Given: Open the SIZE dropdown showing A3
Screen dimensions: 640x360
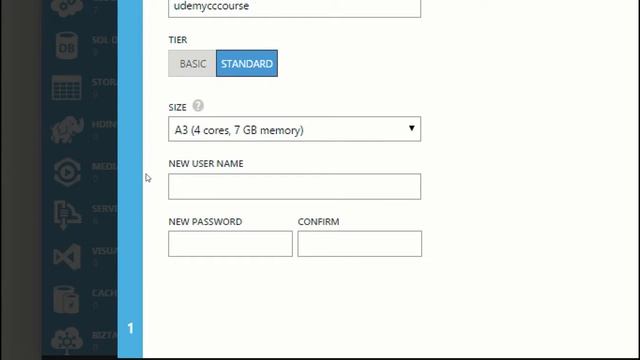Looking at the screenshot, I should [x=294, y=129].
